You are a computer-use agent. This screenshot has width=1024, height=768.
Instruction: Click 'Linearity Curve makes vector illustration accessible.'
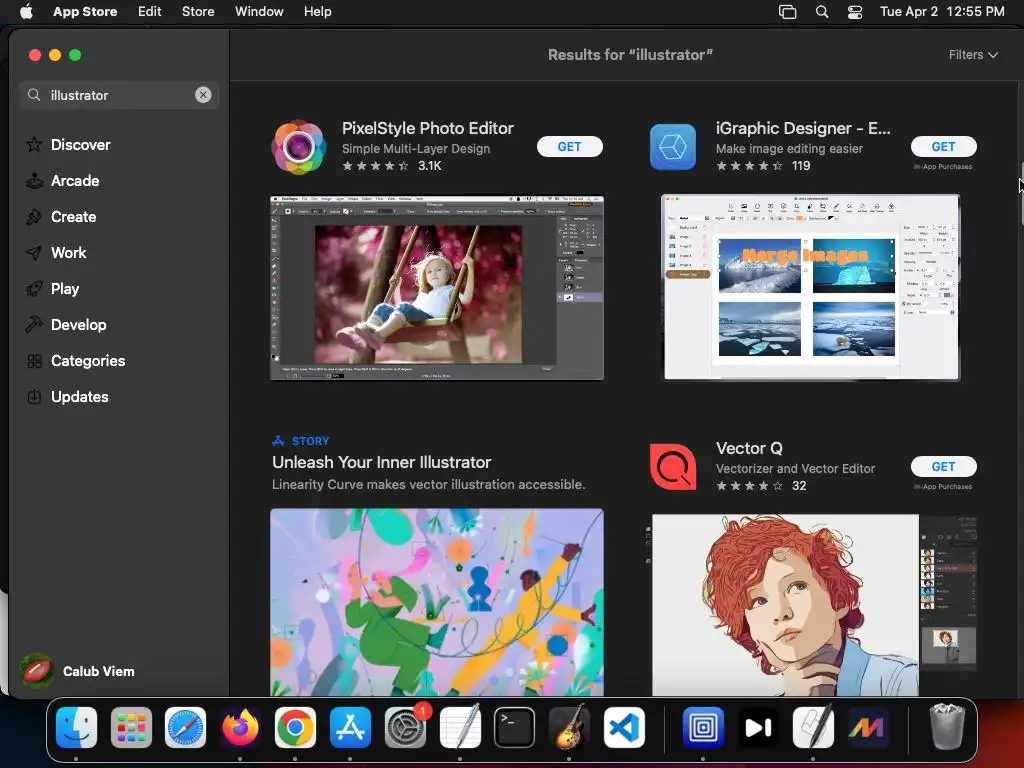[x=428, y=485]
